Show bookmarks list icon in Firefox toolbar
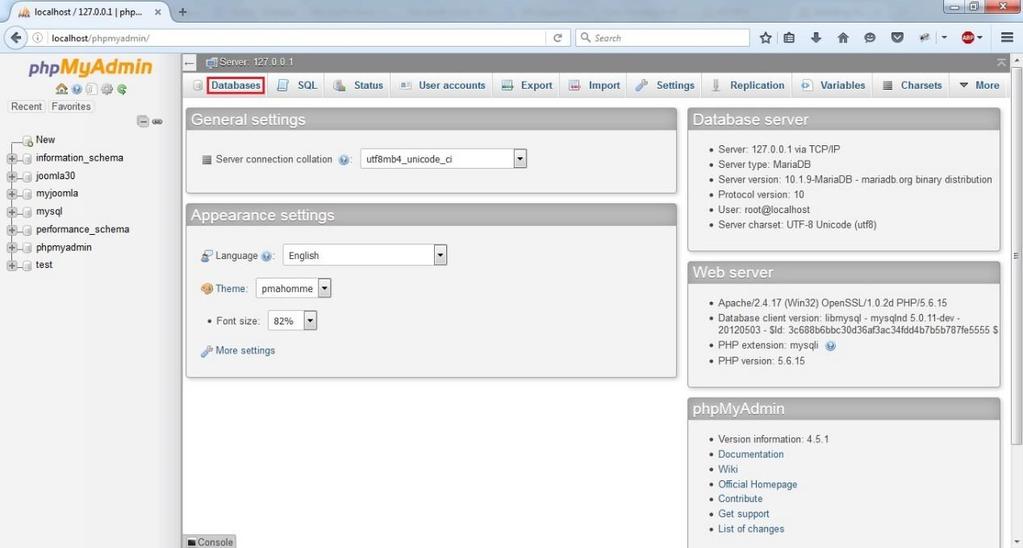The height and width of the screenshot is (548, 1023). click(789, 38)
